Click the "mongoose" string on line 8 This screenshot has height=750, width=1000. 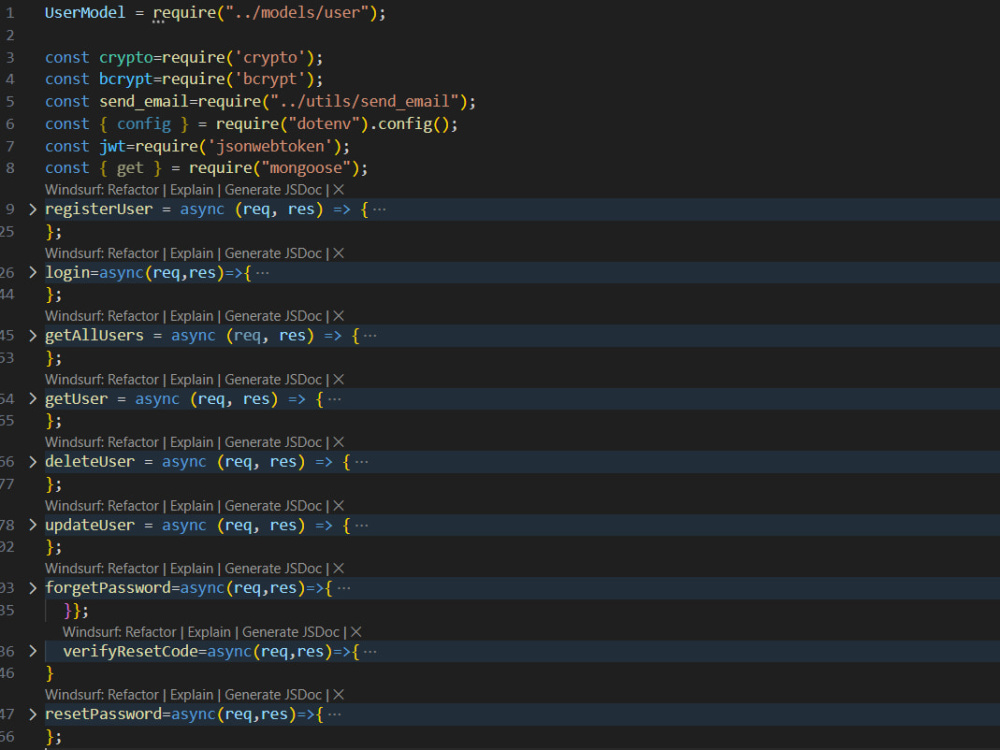(306, 168)
